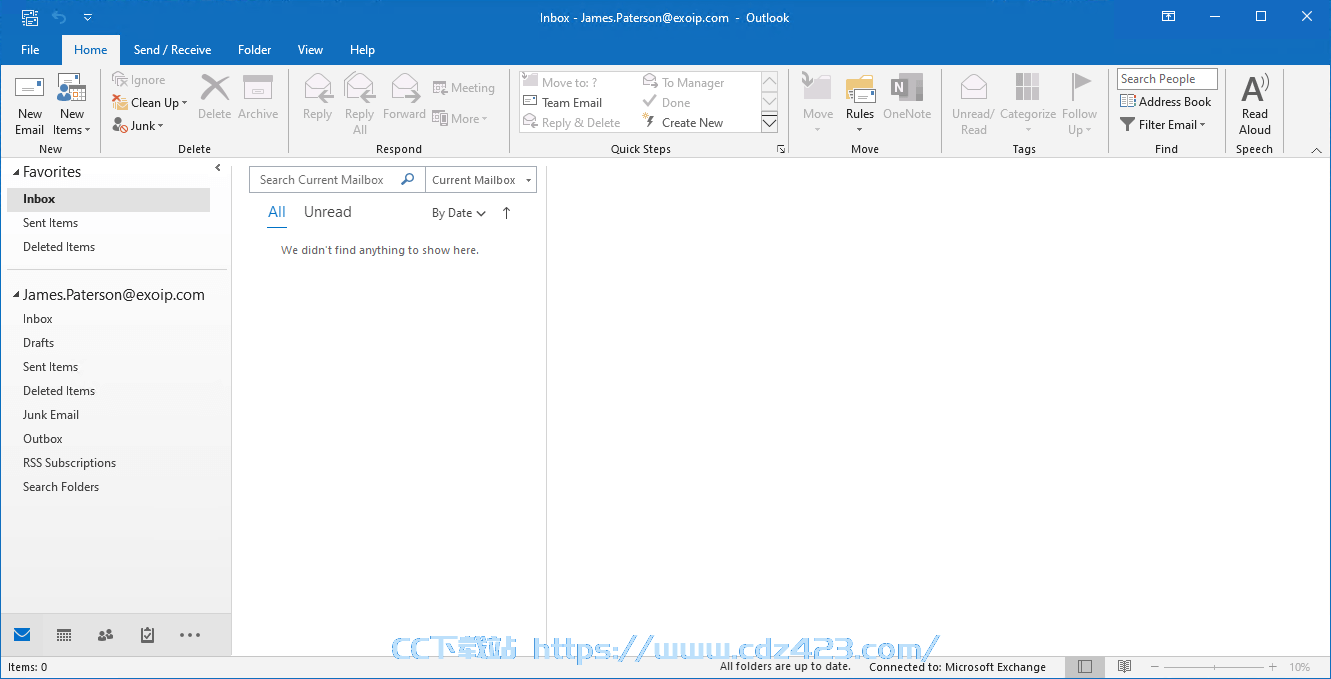Open the Junk dropdown menu

point(138,126)
